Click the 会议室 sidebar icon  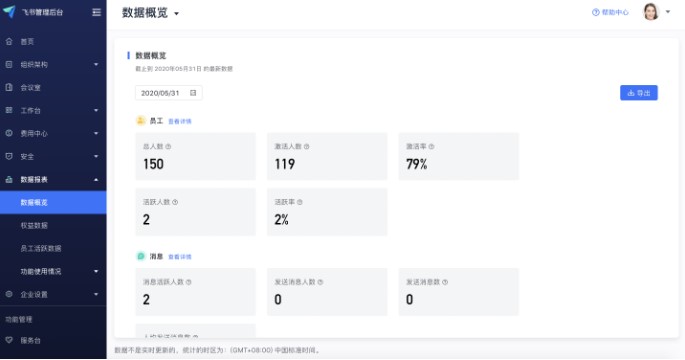(9, 87)
